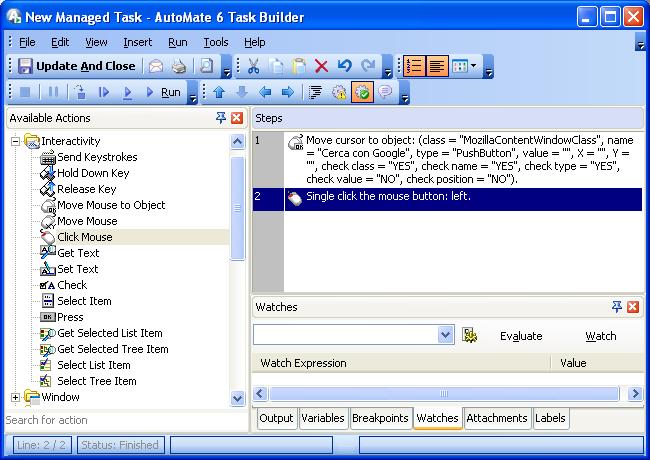Open the Tools menu

coord(216,42)
